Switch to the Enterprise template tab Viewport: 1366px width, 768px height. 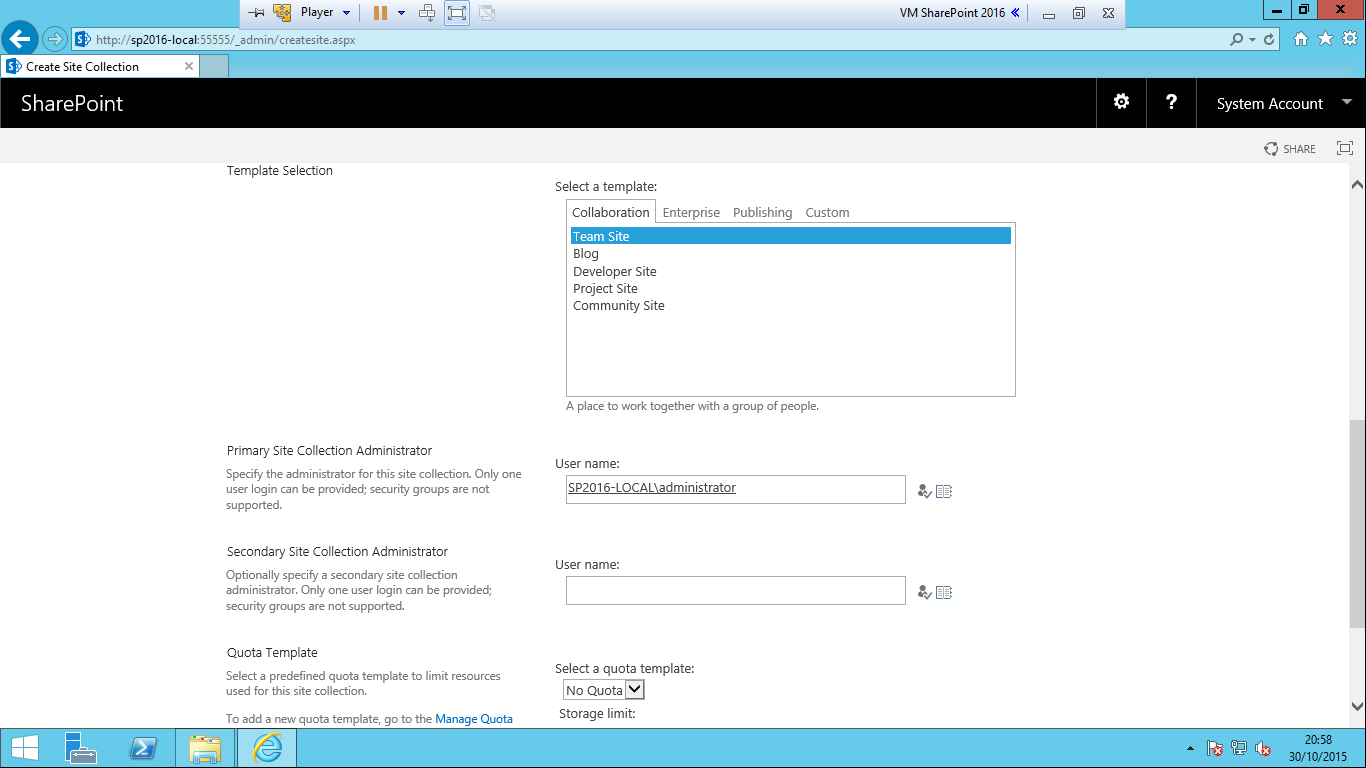691,212
